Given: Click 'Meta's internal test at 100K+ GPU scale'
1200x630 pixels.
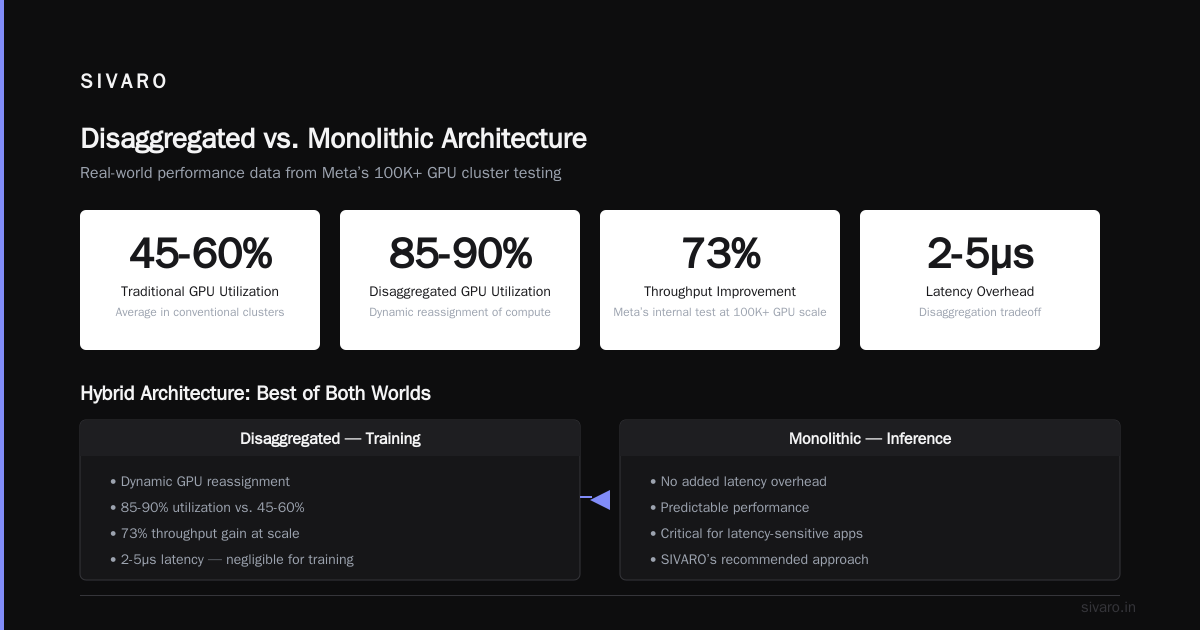Looking at the screenshot, I should [x=720, y=312].
